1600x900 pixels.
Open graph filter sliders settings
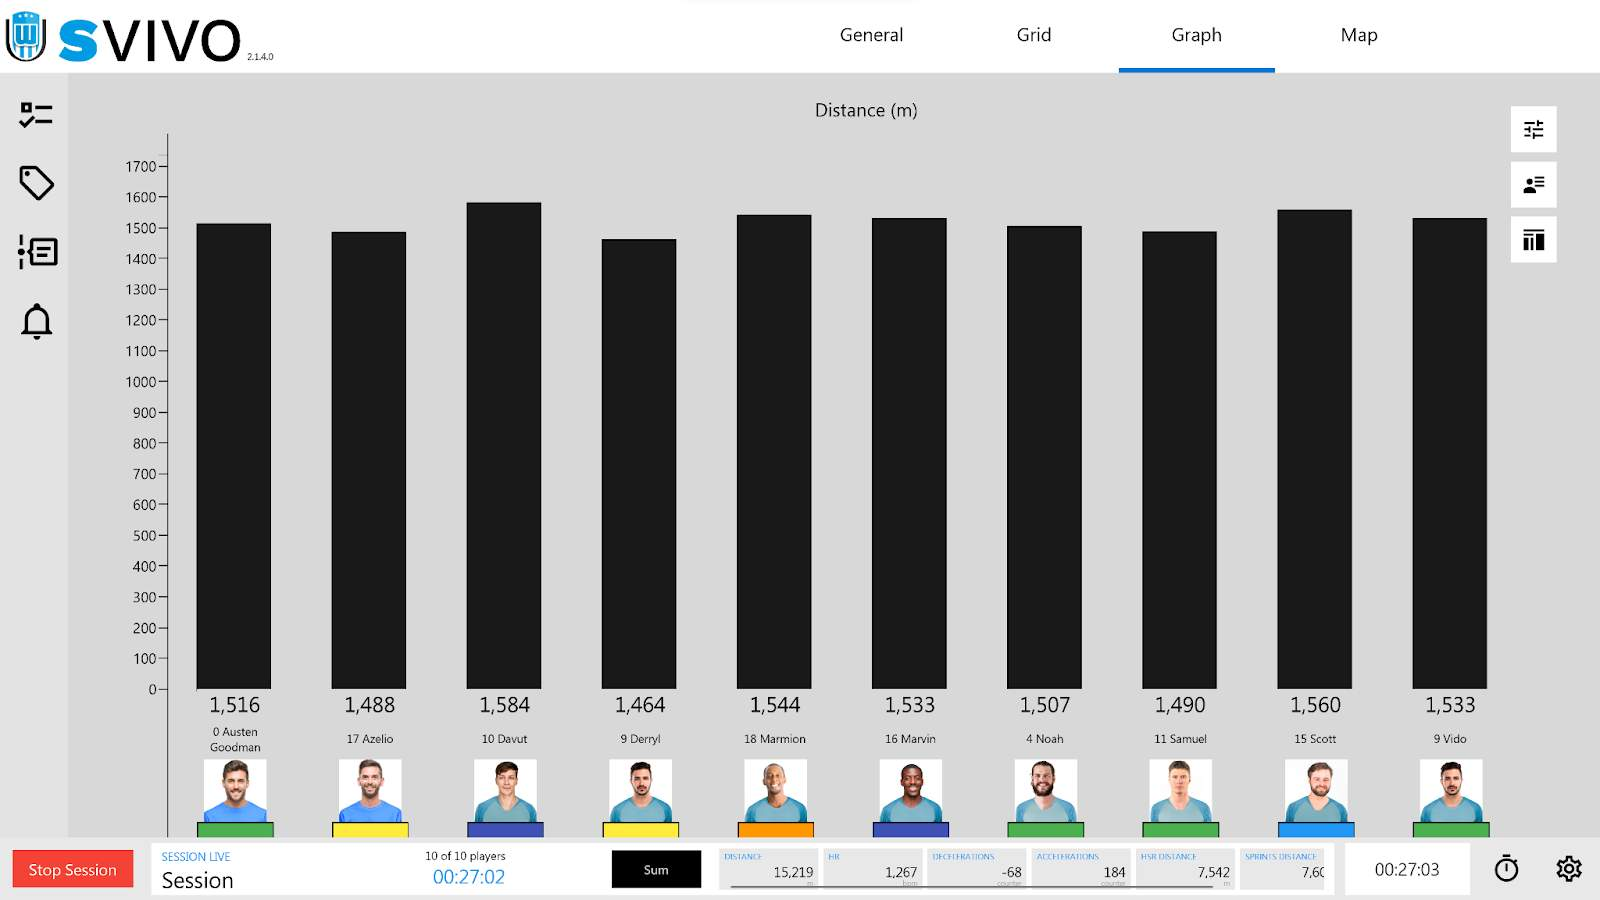coord(1533,129)
